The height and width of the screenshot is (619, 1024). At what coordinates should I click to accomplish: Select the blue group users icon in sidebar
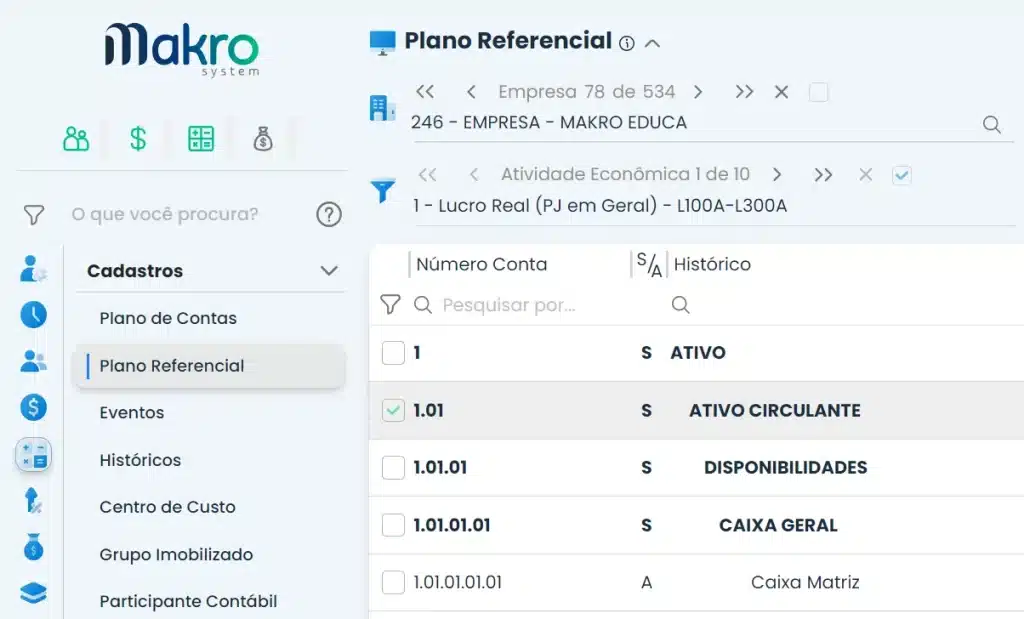pyautogui.click(x=33, y=360)
